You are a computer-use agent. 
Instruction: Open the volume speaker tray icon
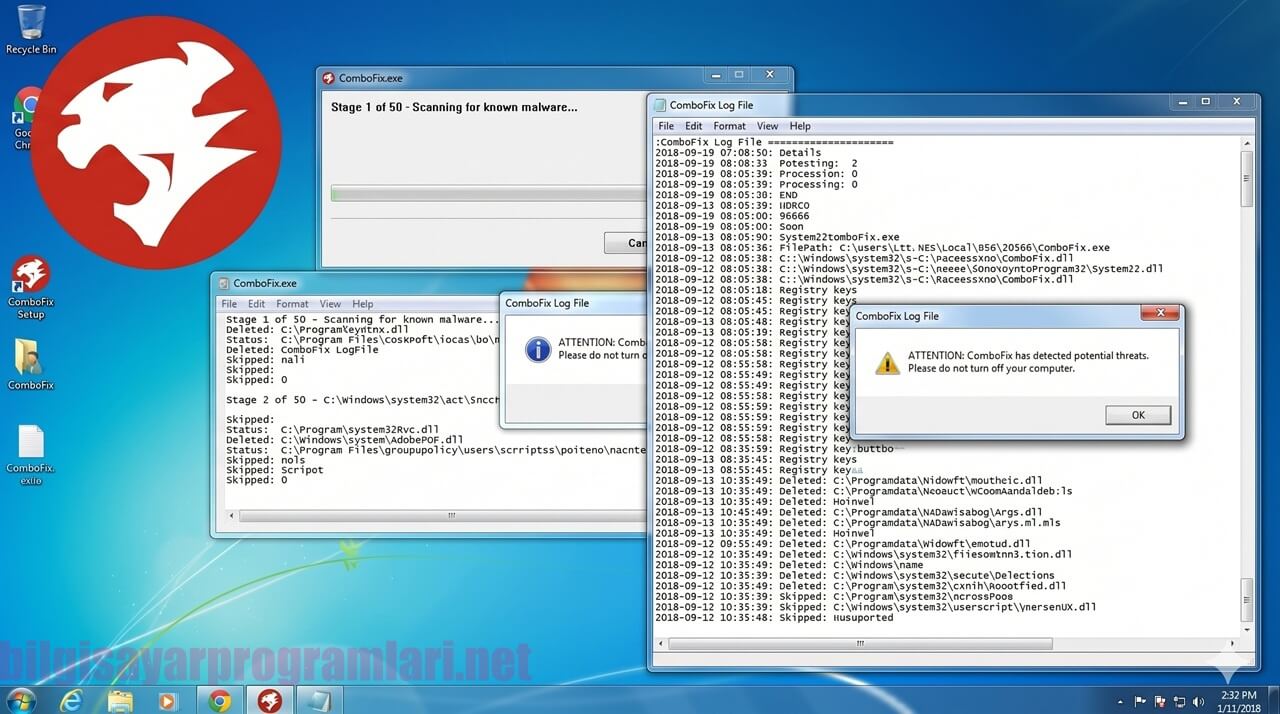tap(1199, 700)
